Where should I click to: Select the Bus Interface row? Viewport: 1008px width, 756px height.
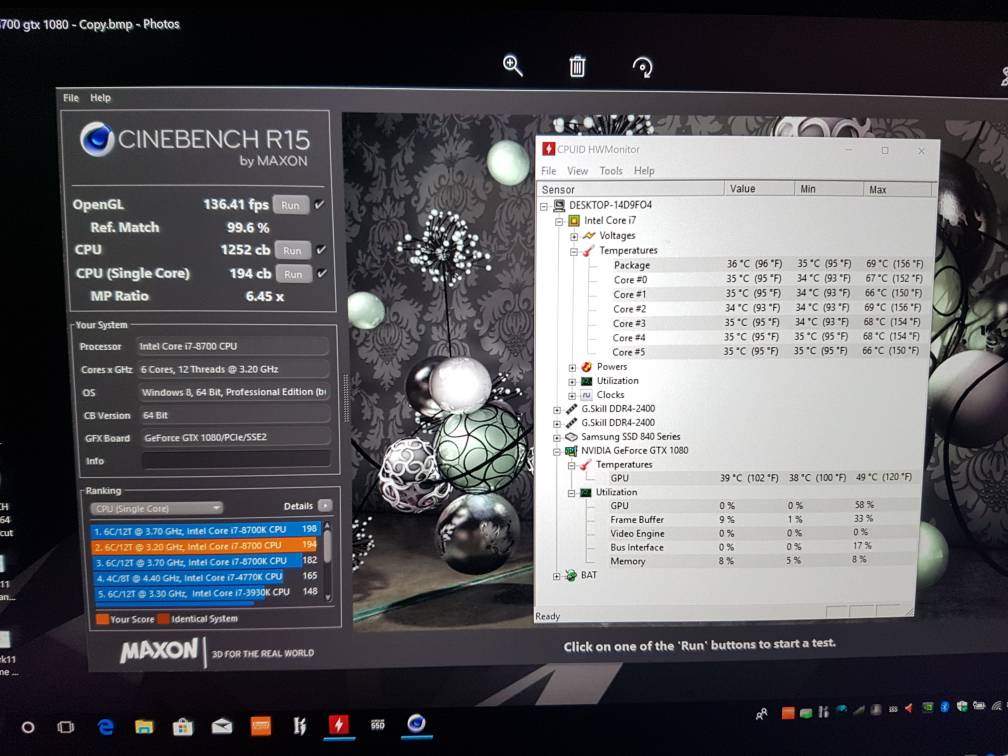(752, 547)
